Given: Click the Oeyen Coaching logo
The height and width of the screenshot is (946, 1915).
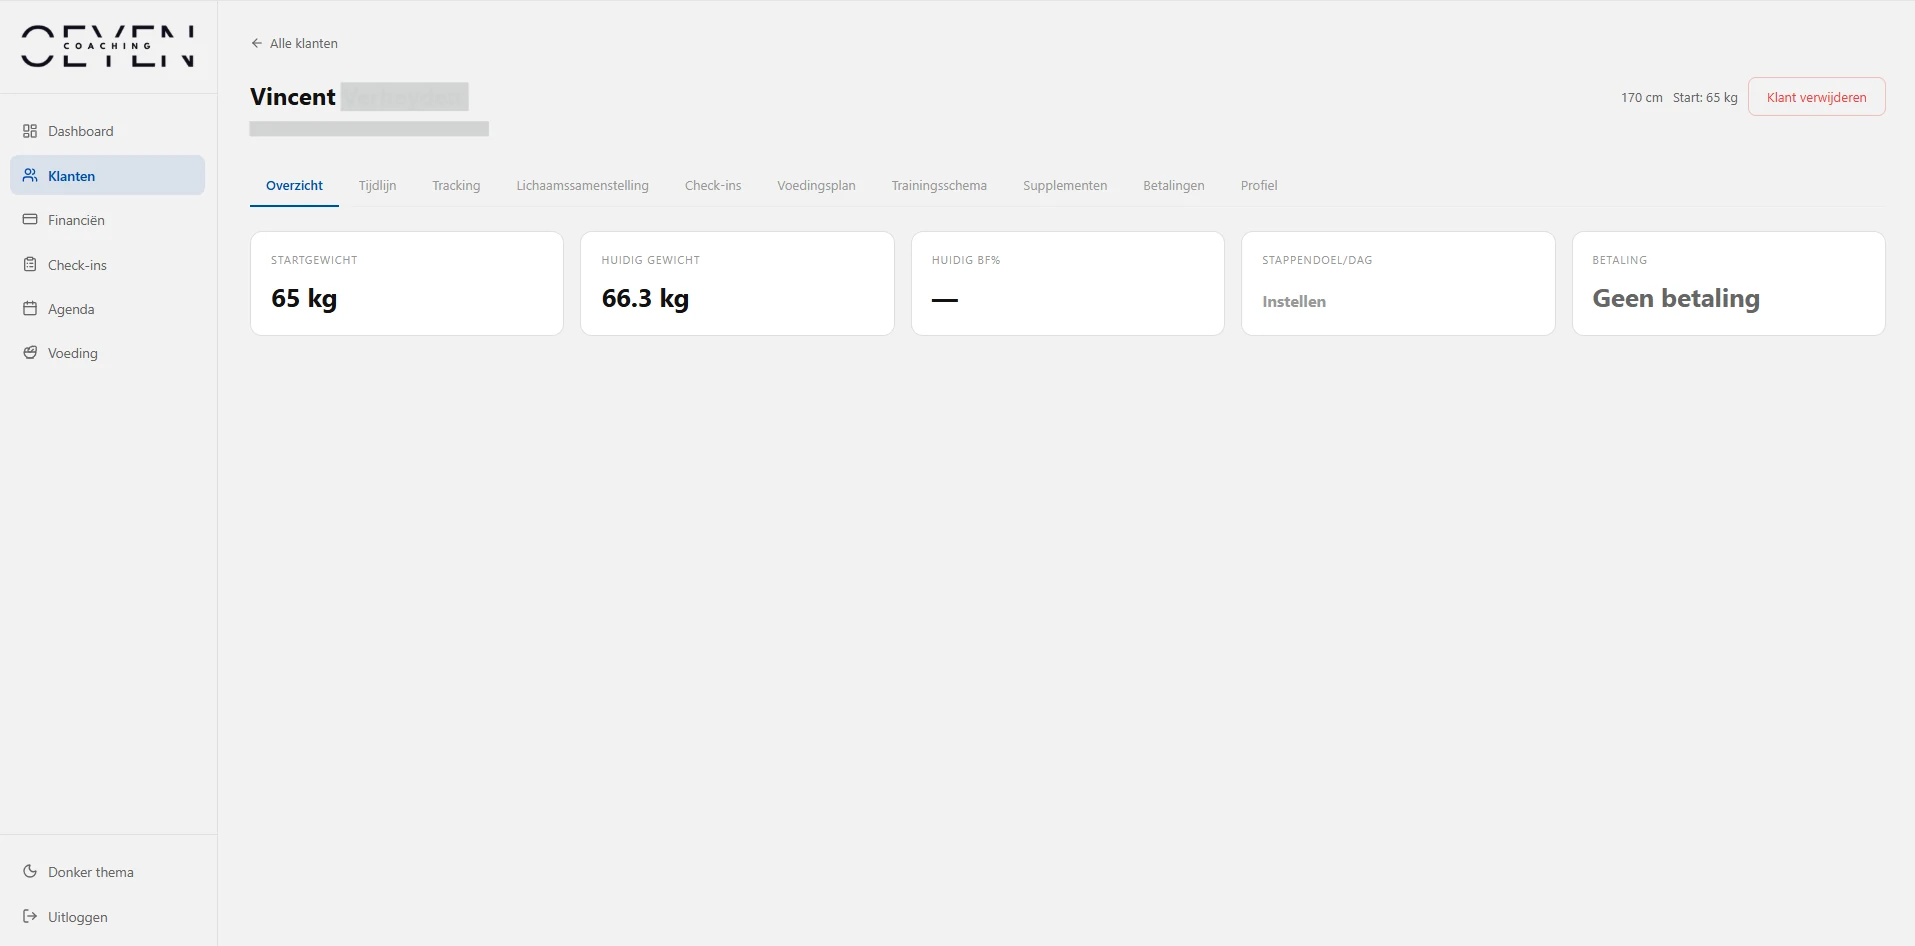Looking at the screenshot, I should pyautogui.click(x=108, y=46).
